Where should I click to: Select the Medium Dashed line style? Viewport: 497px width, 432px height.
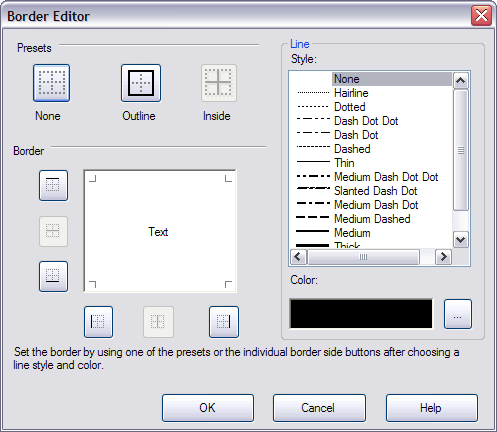(x=371, y=219)
